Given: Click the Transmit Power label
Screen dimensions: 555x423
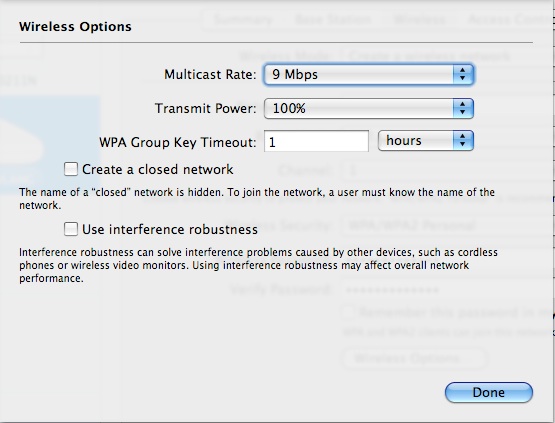Looking at the screenshot, I should (205, 108).
